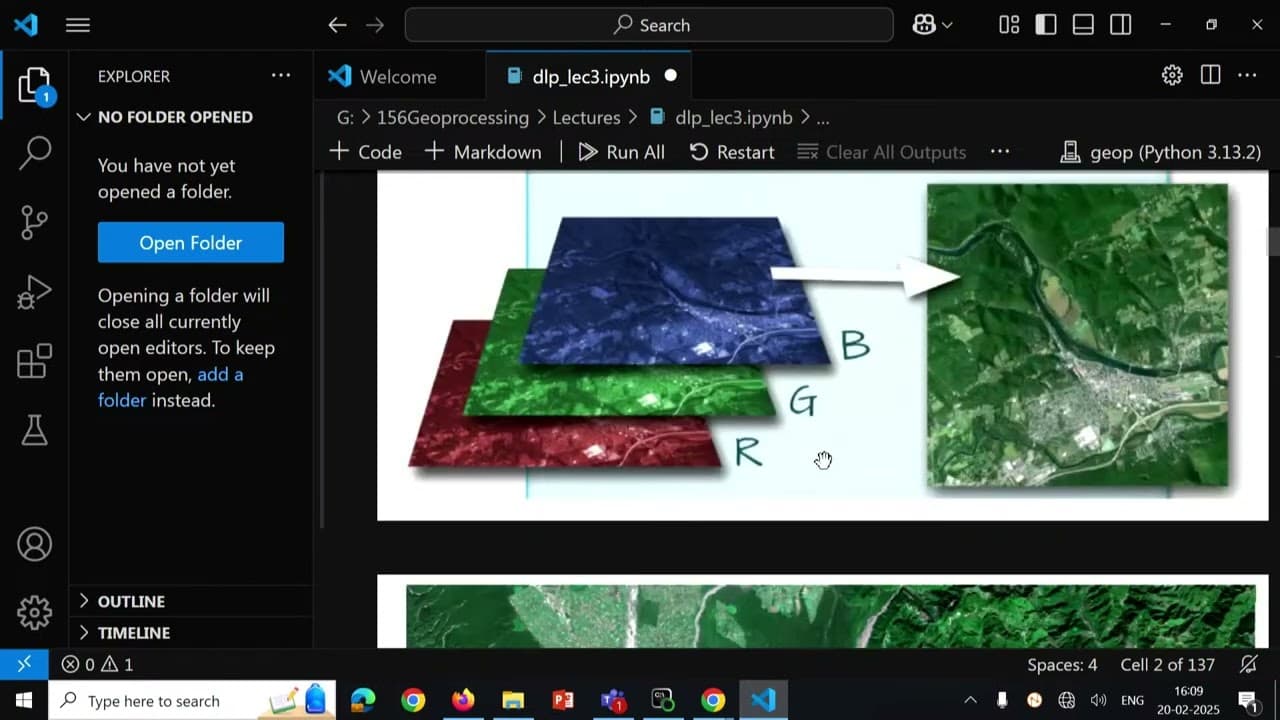Click the add a folder link

tap(219, 374)
